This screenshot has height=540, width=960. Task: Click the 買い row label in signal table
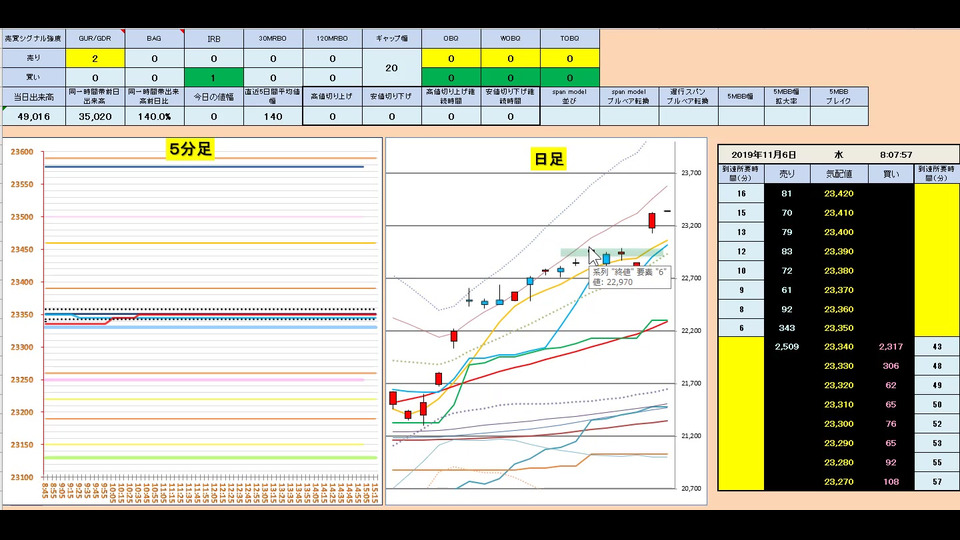point(34,78)
